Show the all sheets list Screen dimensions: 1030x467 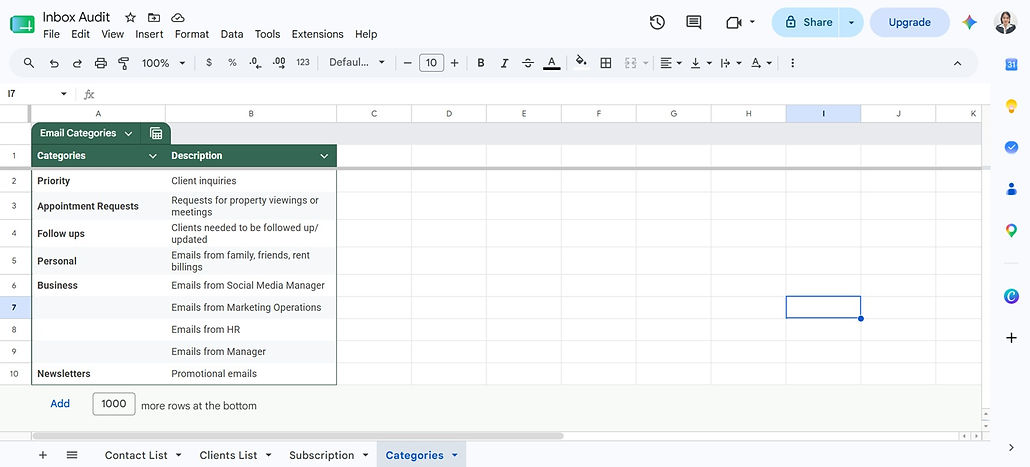click(72, 455)
